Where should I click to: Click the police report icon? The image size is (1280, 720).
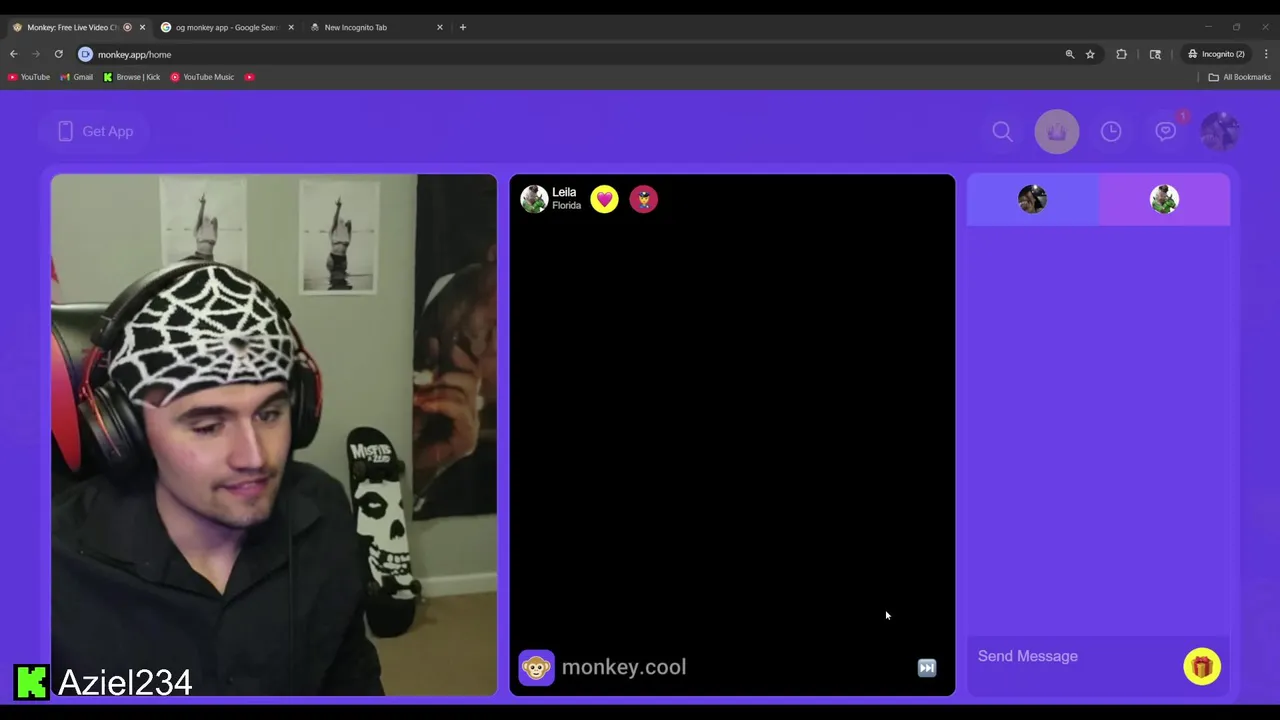coord(643,199)
